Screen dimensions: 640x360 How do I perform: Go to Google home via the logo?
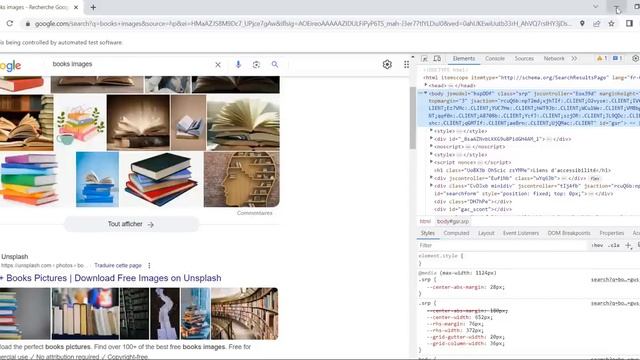click(x=11, y=65)
